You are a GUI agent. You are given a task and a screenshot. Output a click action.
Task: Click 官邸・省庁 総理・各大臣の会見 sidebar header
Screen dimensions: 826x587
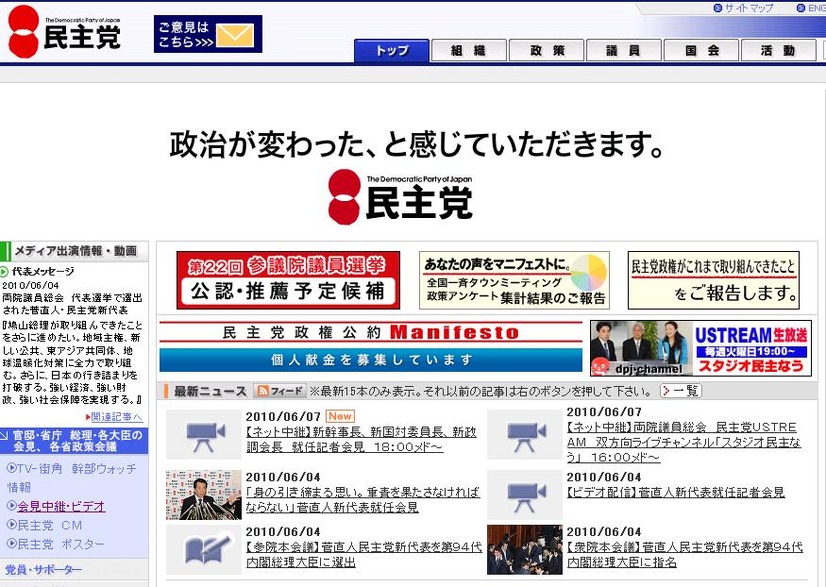click(x=74, y=441)
